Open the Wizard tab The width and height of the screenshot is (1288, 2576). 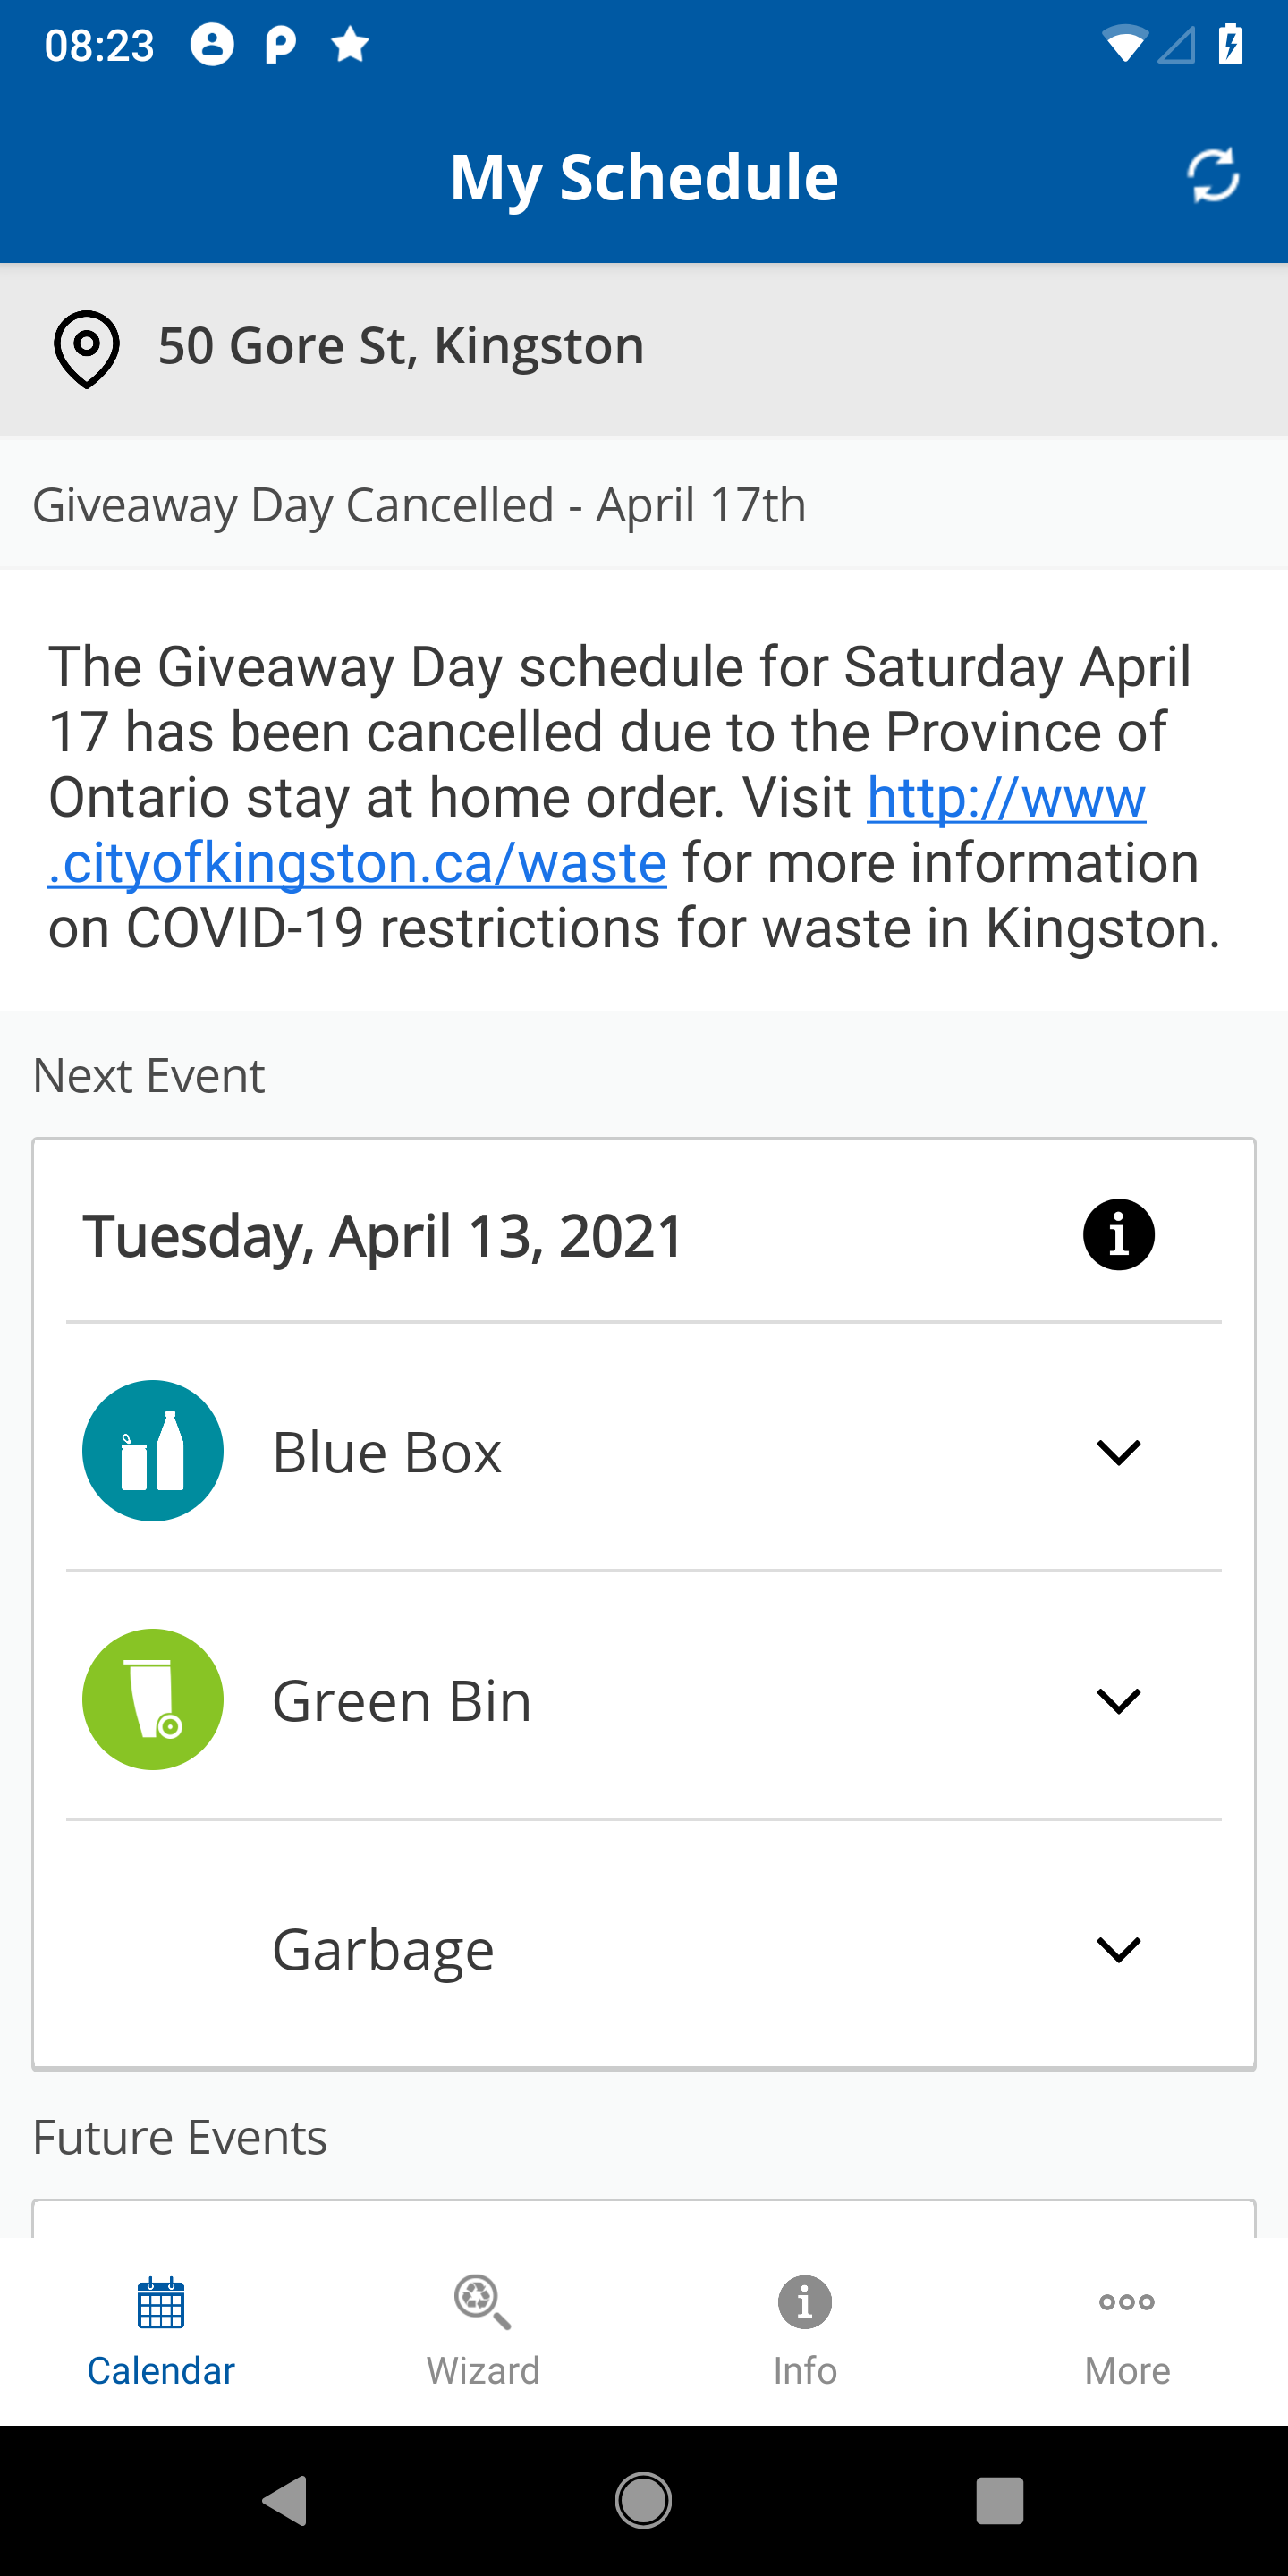[x=483, y=2332]
